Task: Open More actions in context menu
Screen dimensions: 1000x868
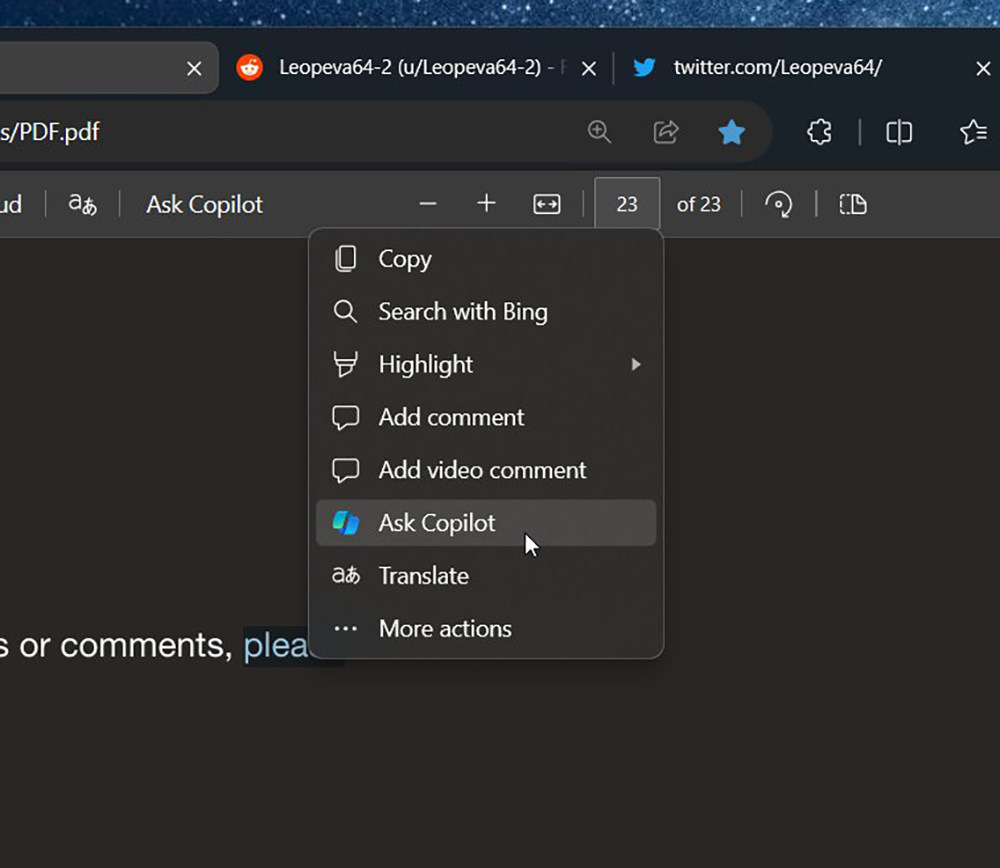Action: tap(445, 629)
